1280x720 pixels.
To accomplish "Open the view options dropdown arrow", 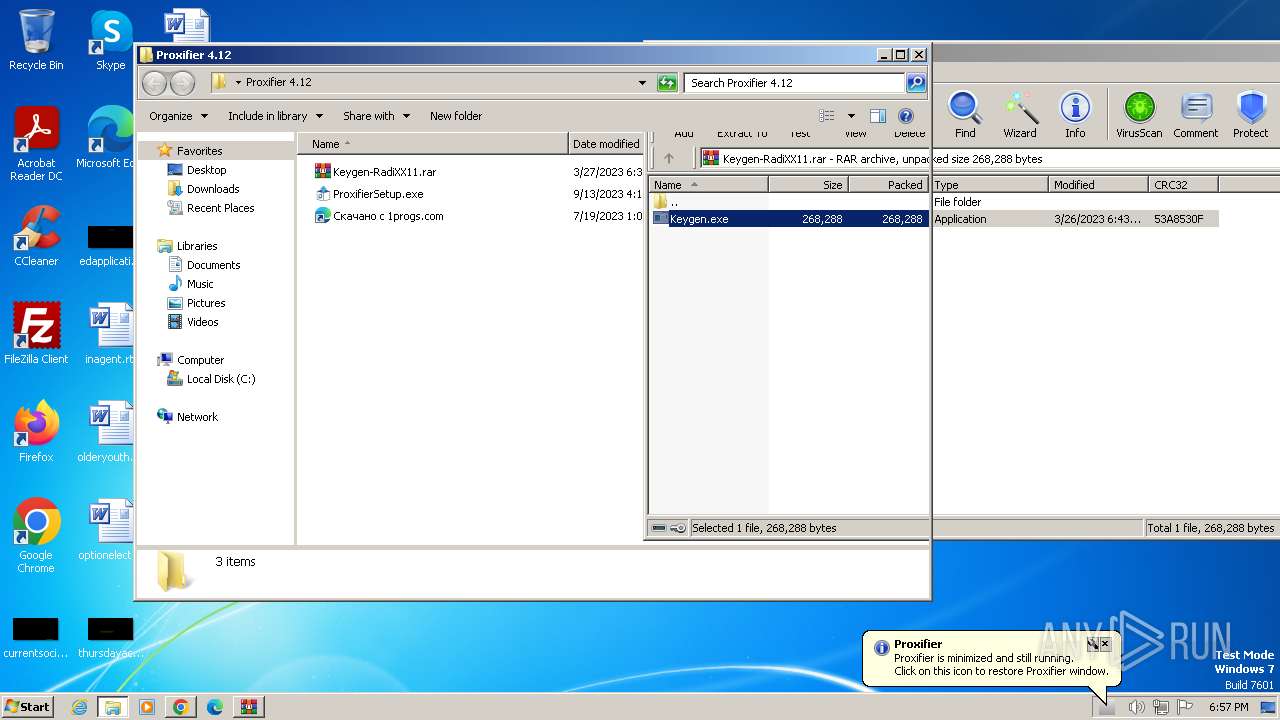I will click(x=851, y=116).
